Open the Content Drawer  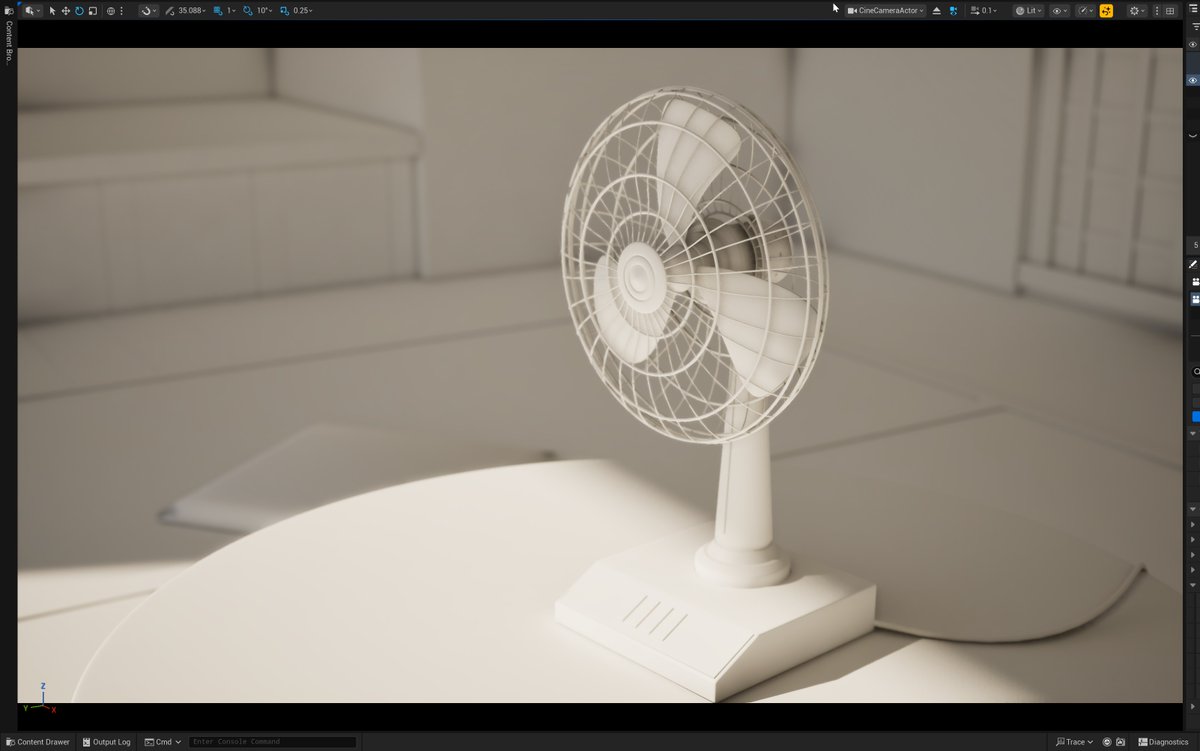(x=38, y=742)
